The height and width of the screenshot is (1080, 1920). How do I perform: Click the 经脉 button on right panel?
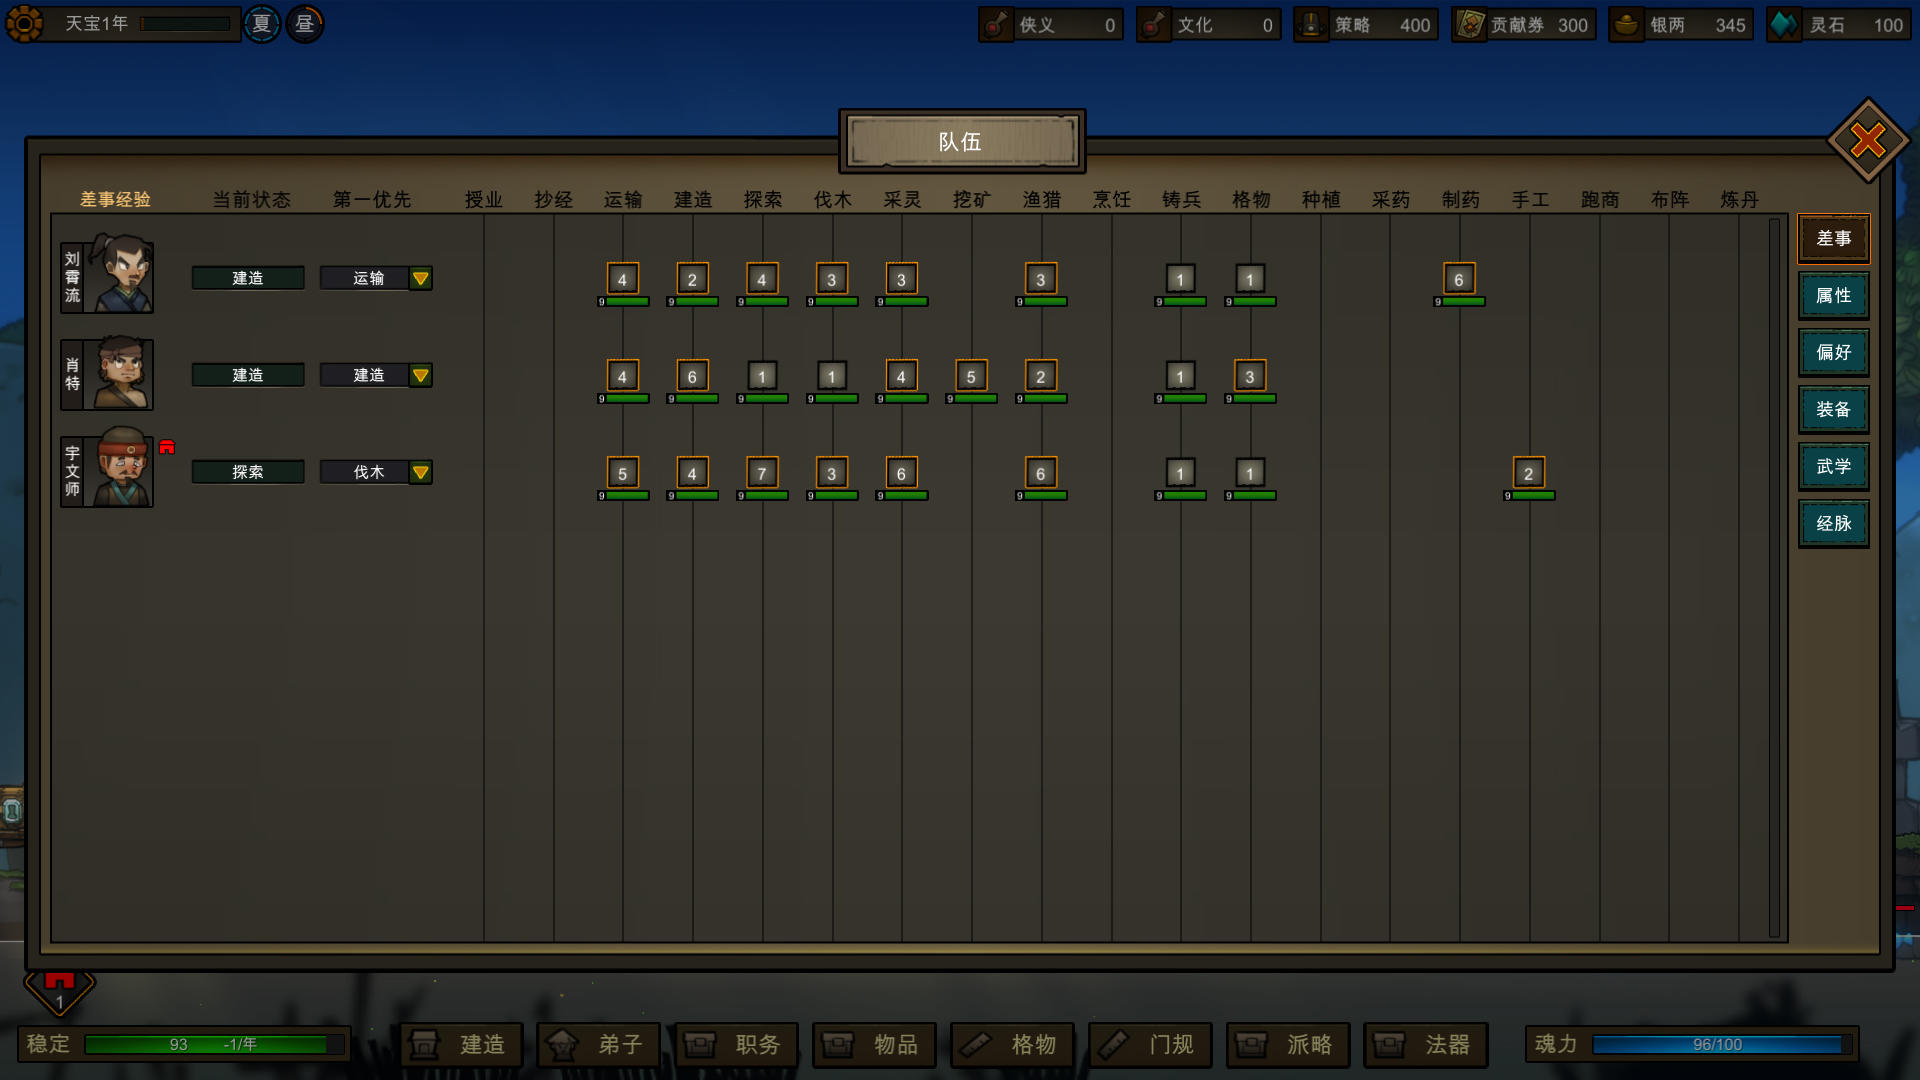(x=1833, y=524)
